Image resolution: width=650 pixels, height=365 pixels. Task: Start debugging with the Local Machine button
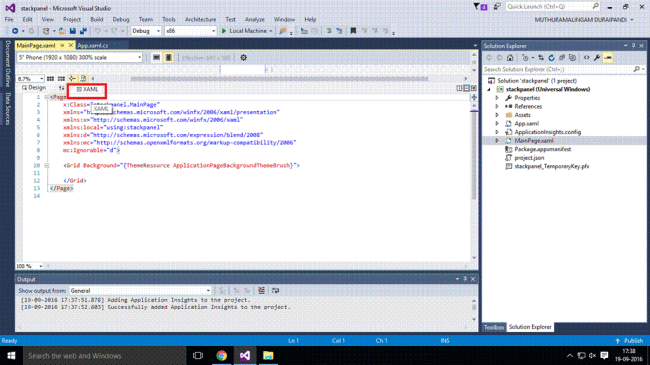pos(244,31)
